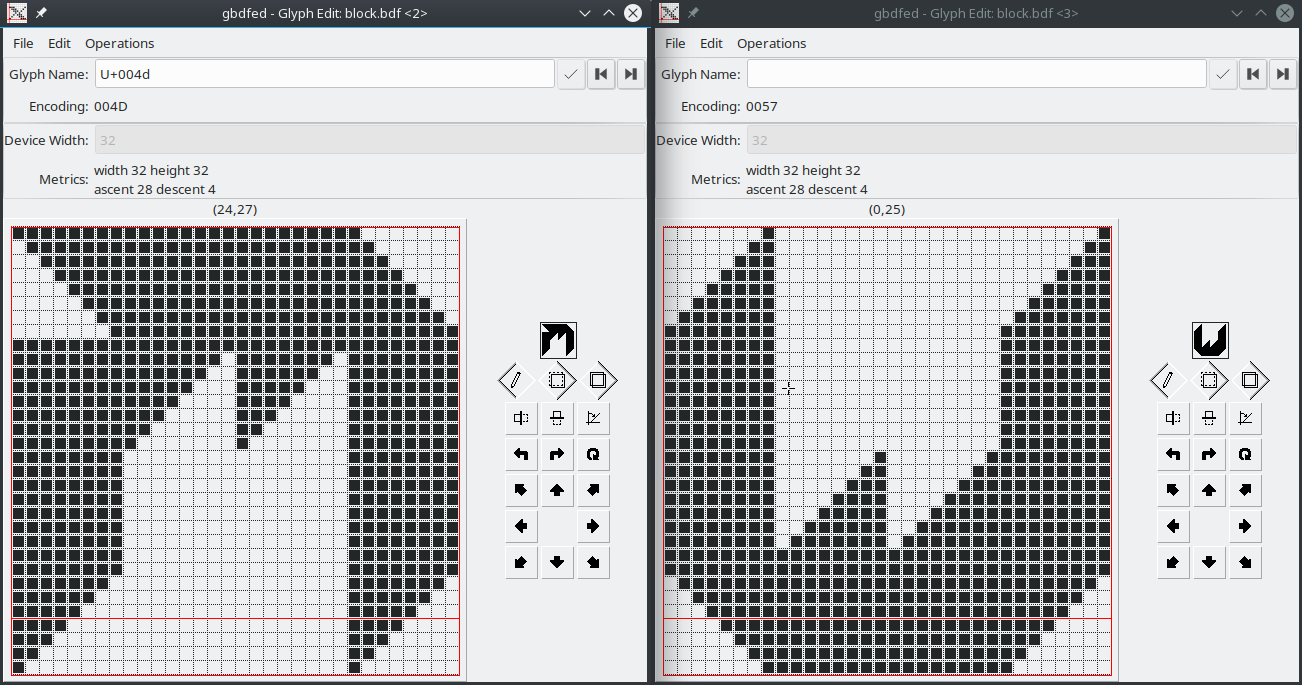1302x685 pixels.
Task: Rotate glyph right 90 degrees in right window
Action: pos(1209,454)
